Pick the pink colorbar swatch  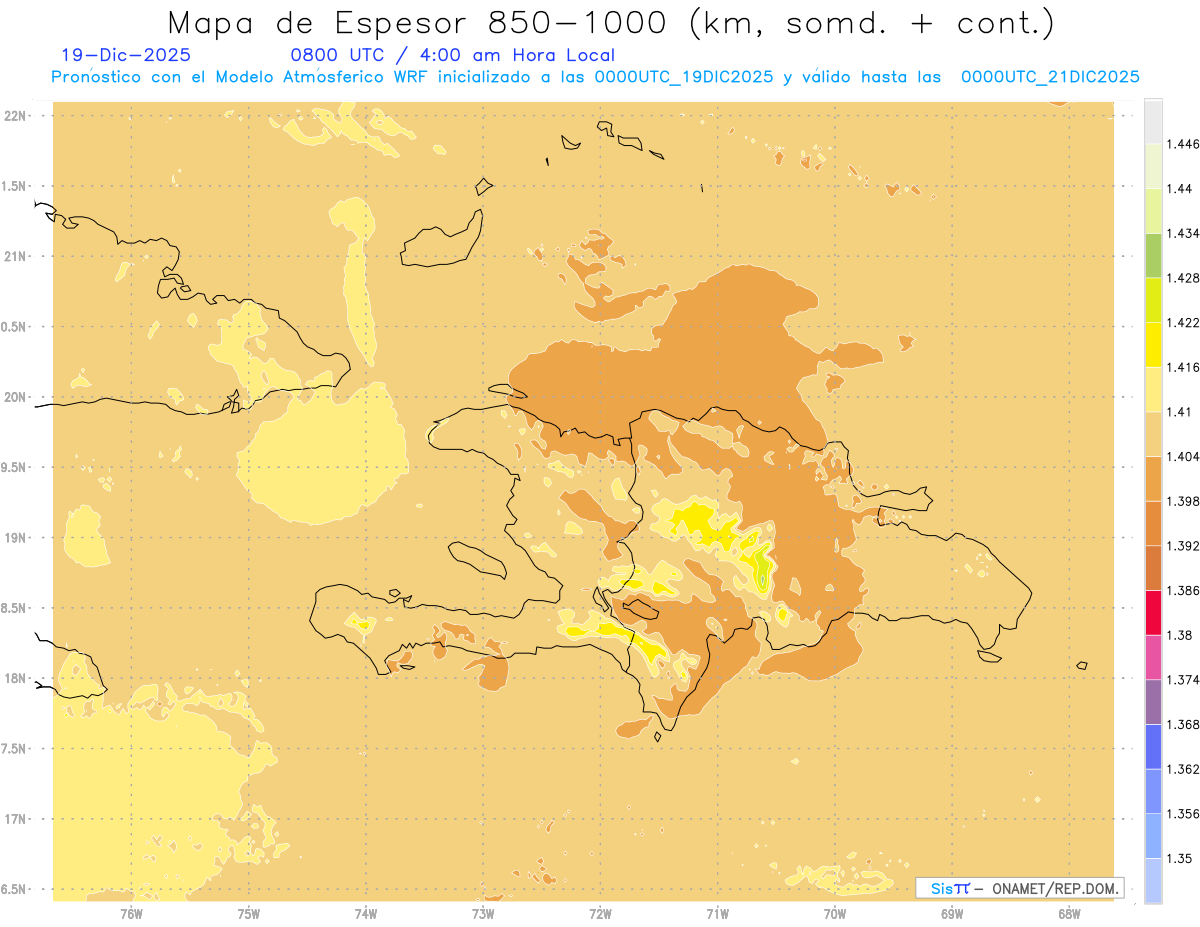[x=1153, y=657]
